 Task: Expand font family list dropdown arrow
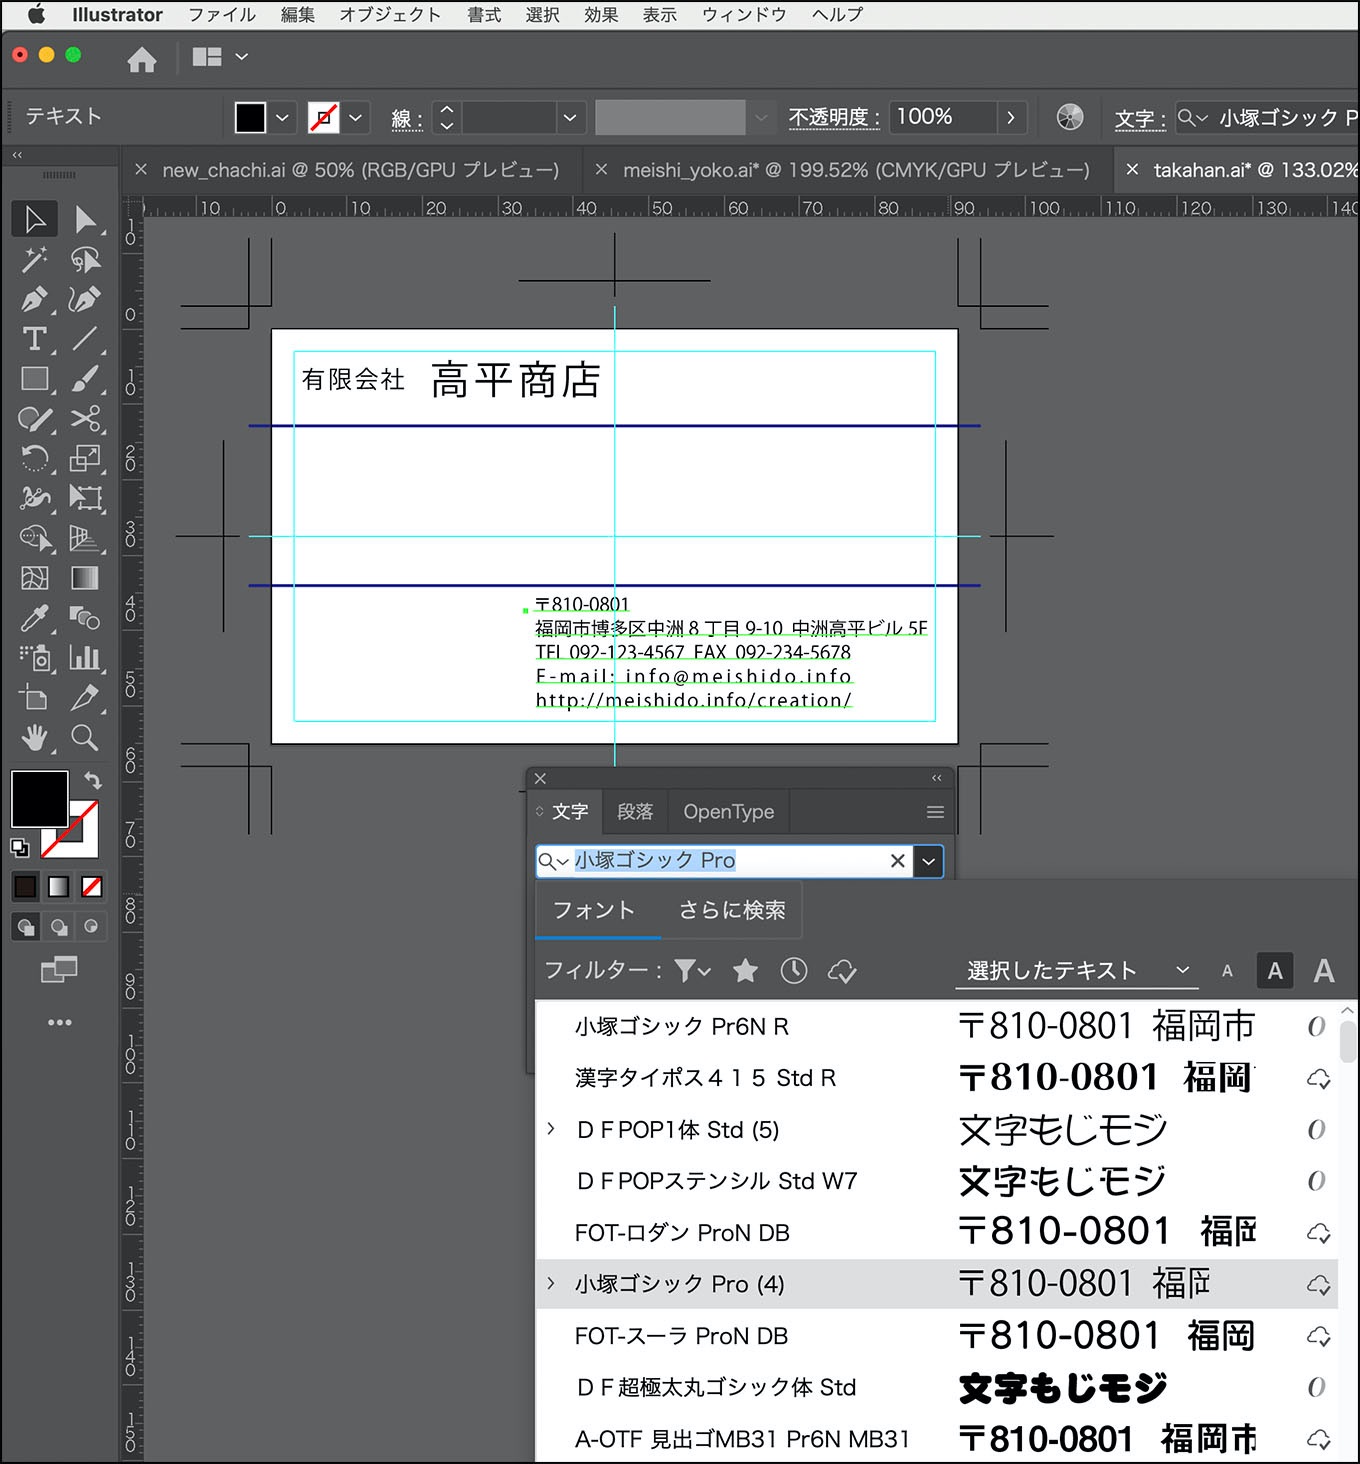tap(929, 861)
